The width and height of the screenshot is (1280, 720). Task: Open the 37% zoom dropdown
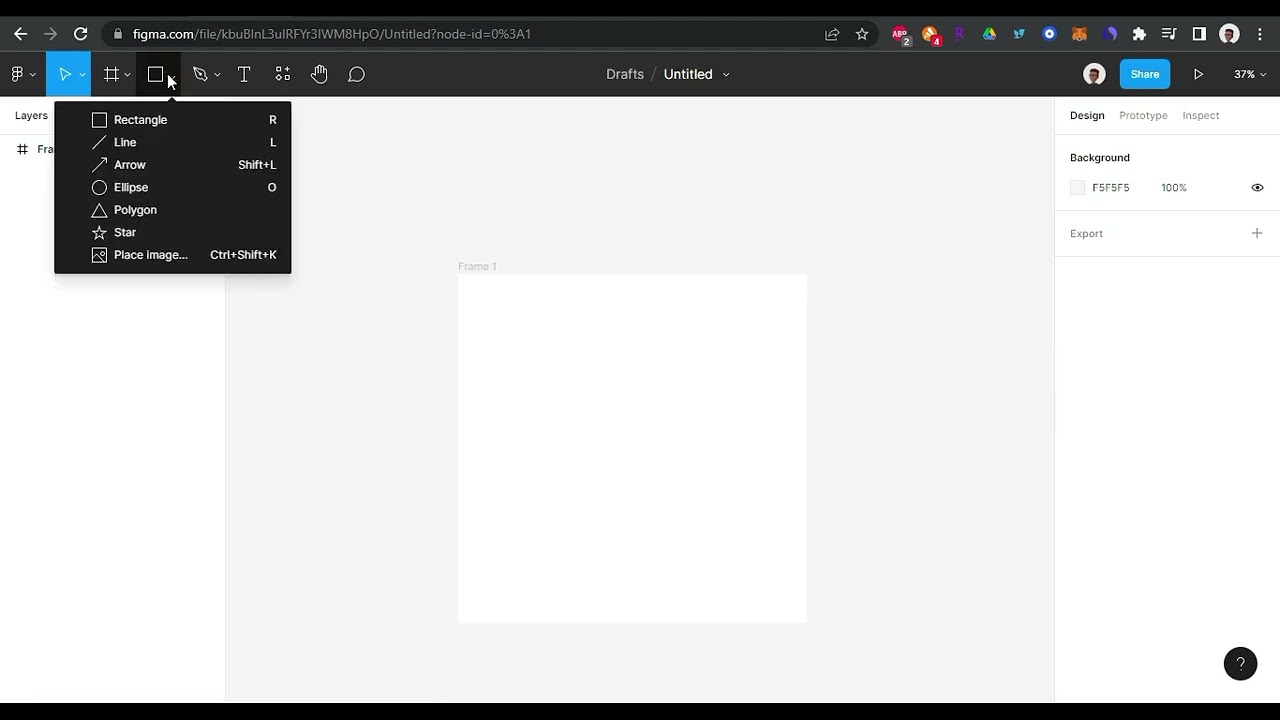(1250, 74)
